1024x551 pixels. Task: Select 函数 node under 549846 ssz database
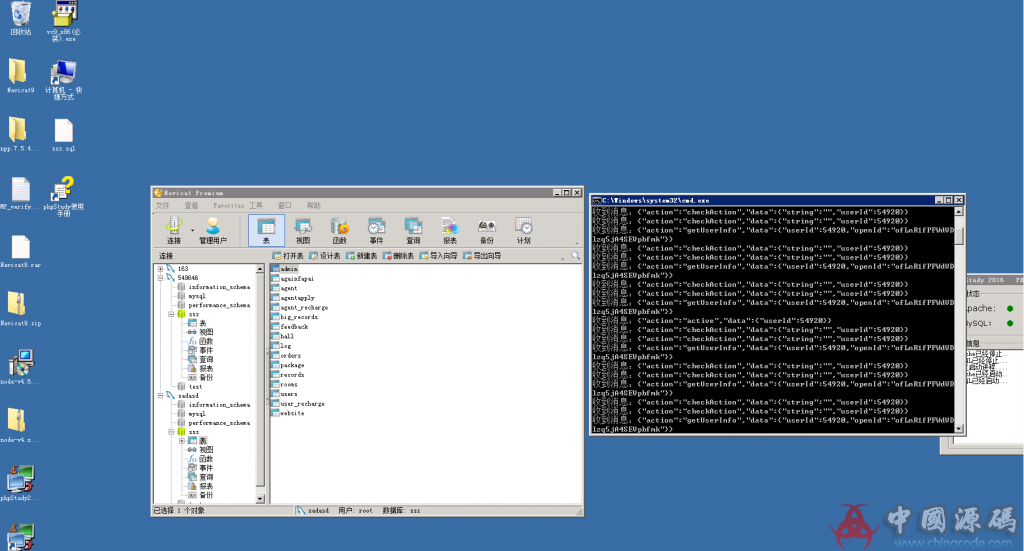[200, 341]
